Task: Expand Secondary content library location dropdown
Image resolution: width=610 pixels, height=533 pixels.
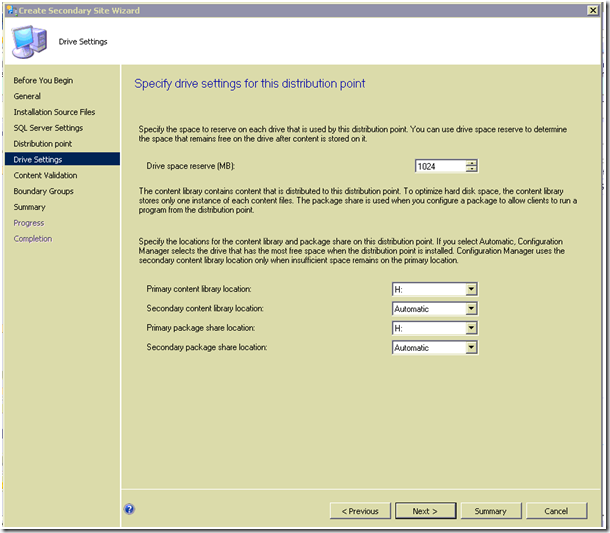Action: [x=471, y=309]
